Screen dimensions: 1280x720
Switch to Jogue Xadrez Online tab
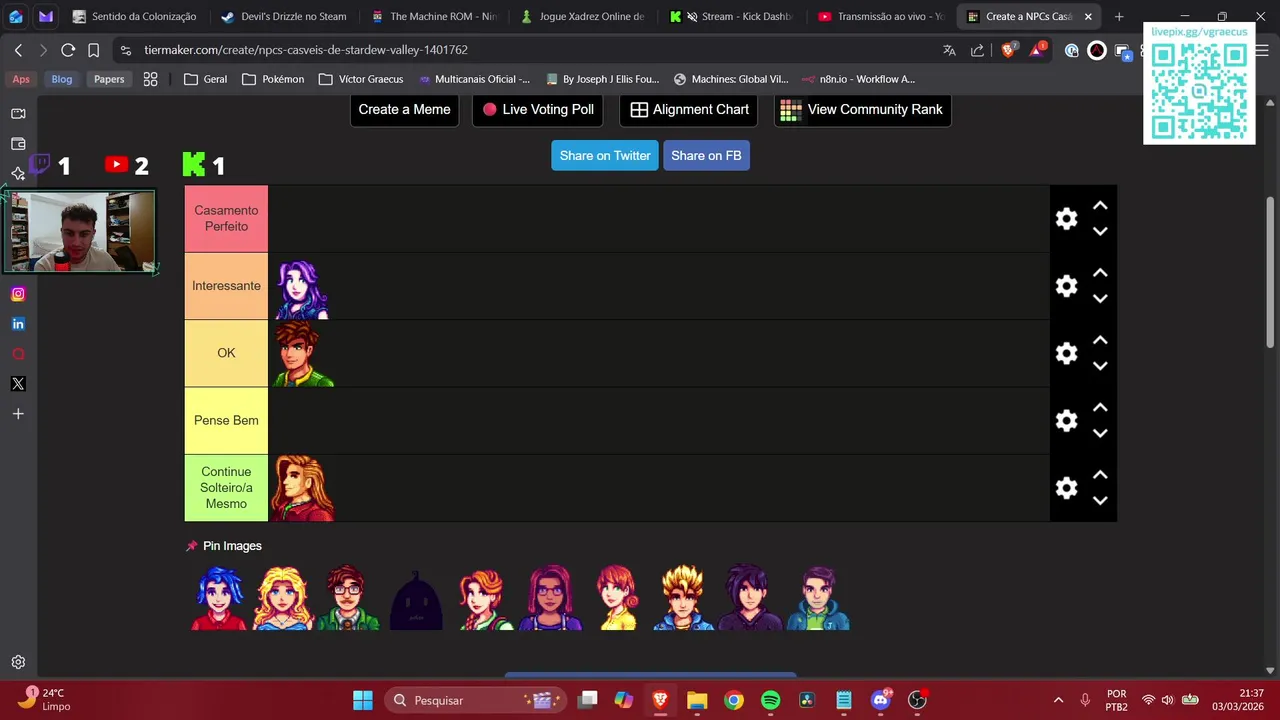tap(582, 17)
